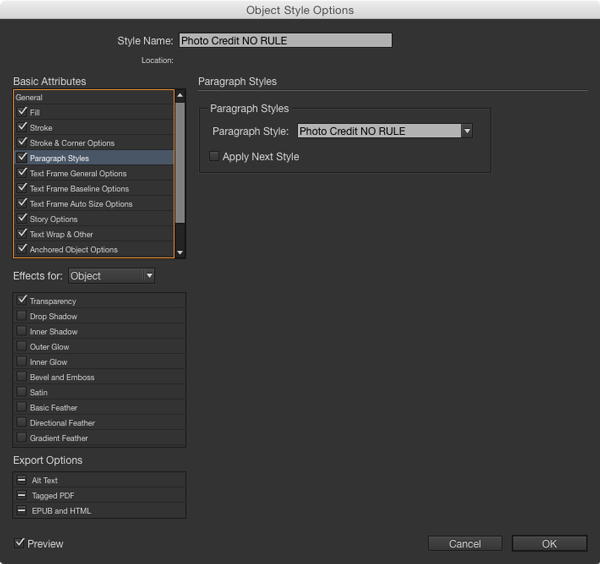Open Anchored Object Options category
The width and height of the screenshot is (600, 564).
click(94, 249)
